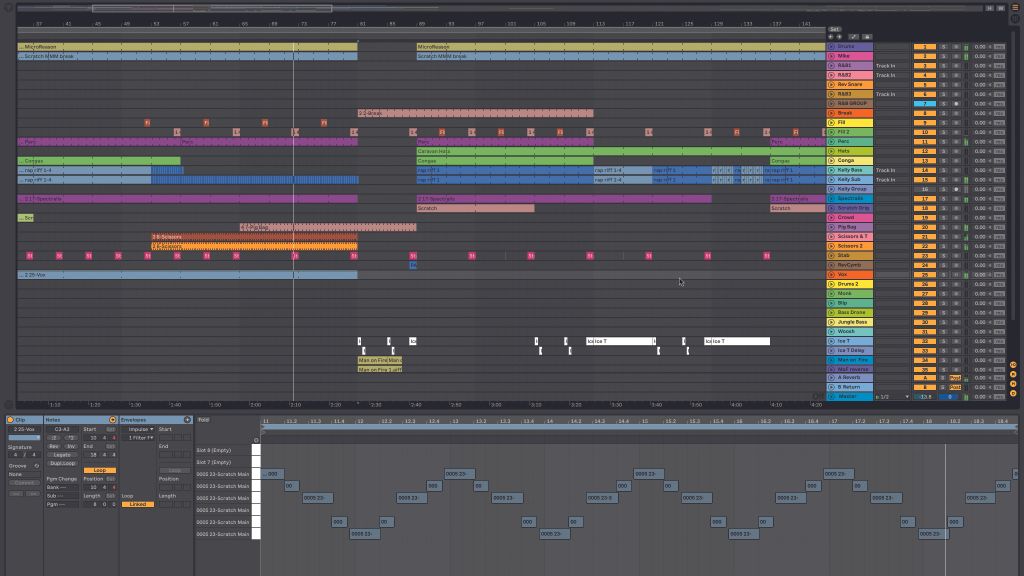1024x576 pixels.
Task: Click Master track volume value
Action: click(925, 396)
